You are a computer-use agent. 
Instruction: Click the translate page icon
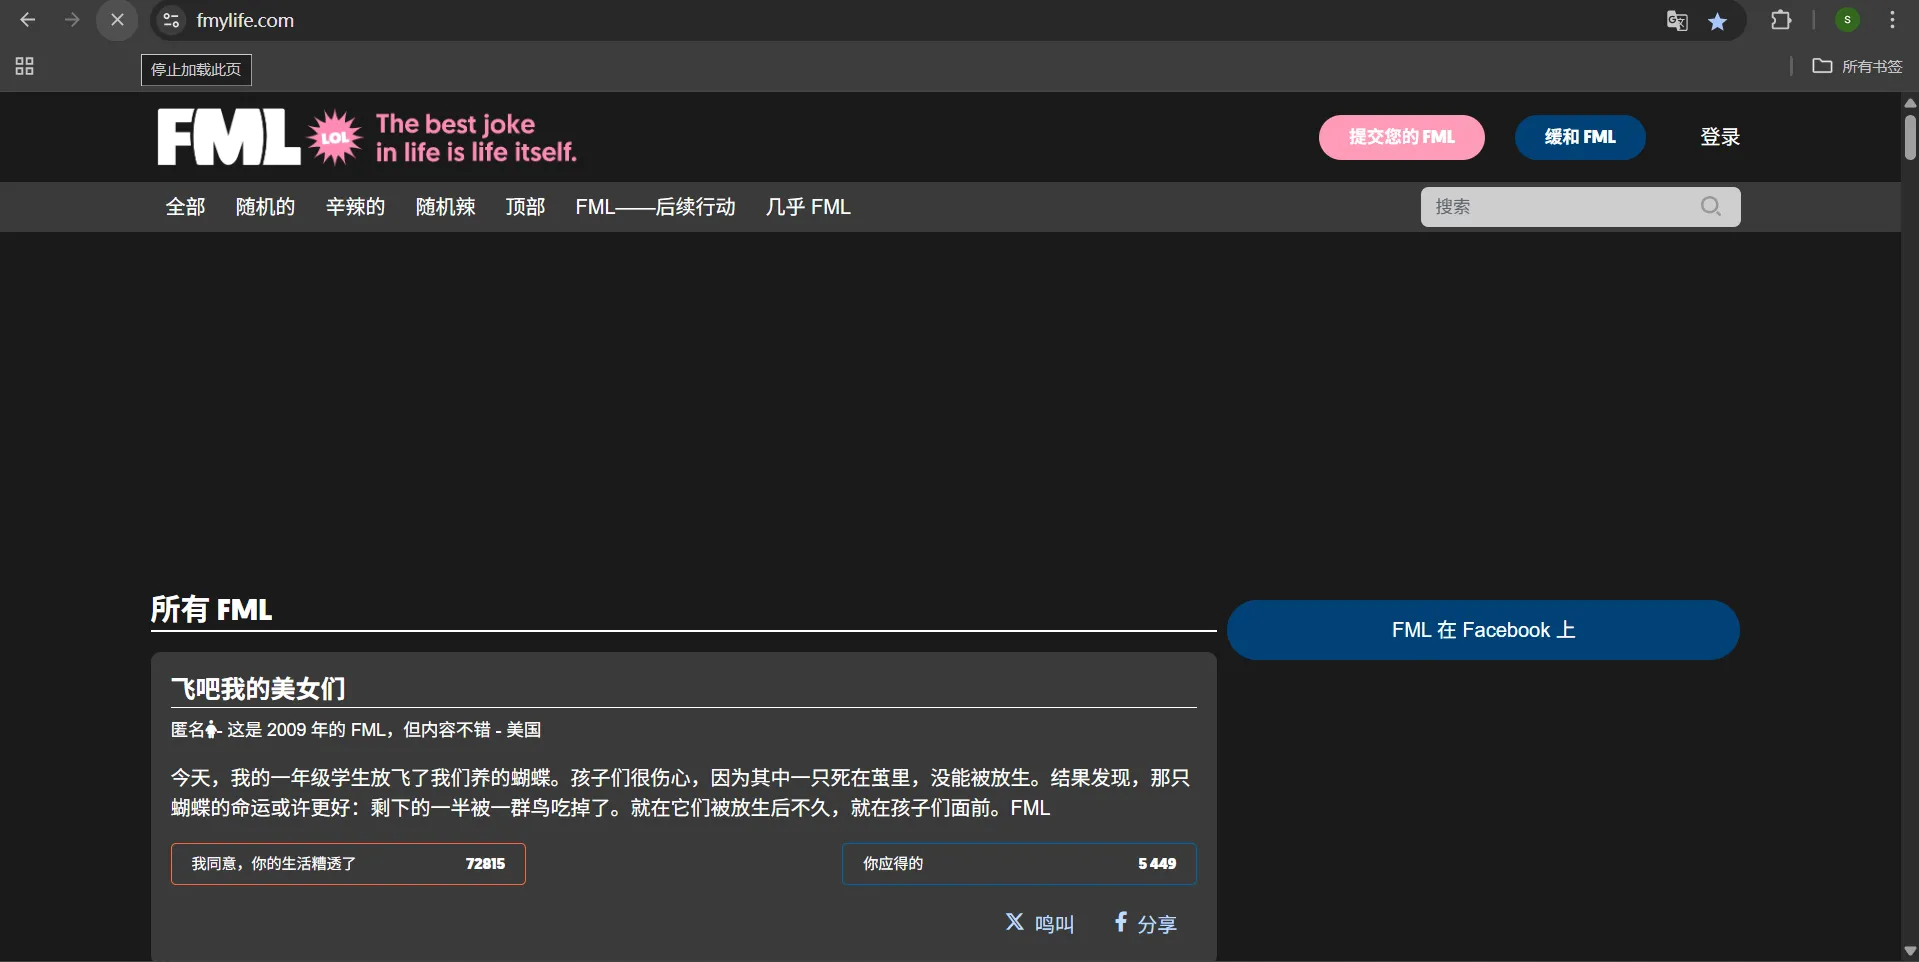[1677, 21]
